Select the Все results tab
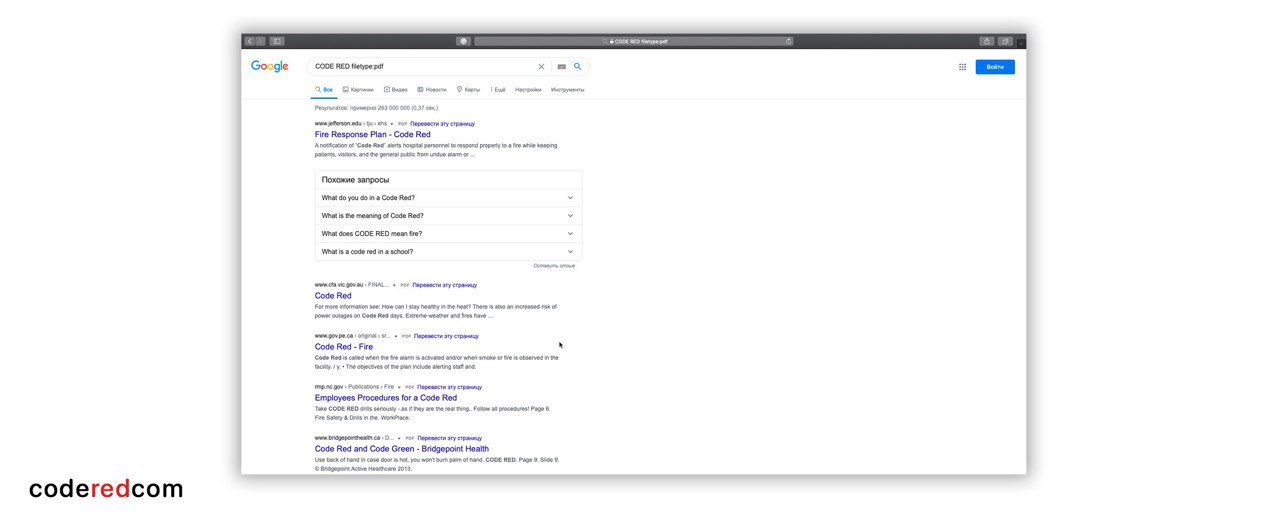Screen dimensions: 1280x512 point(323,90)
